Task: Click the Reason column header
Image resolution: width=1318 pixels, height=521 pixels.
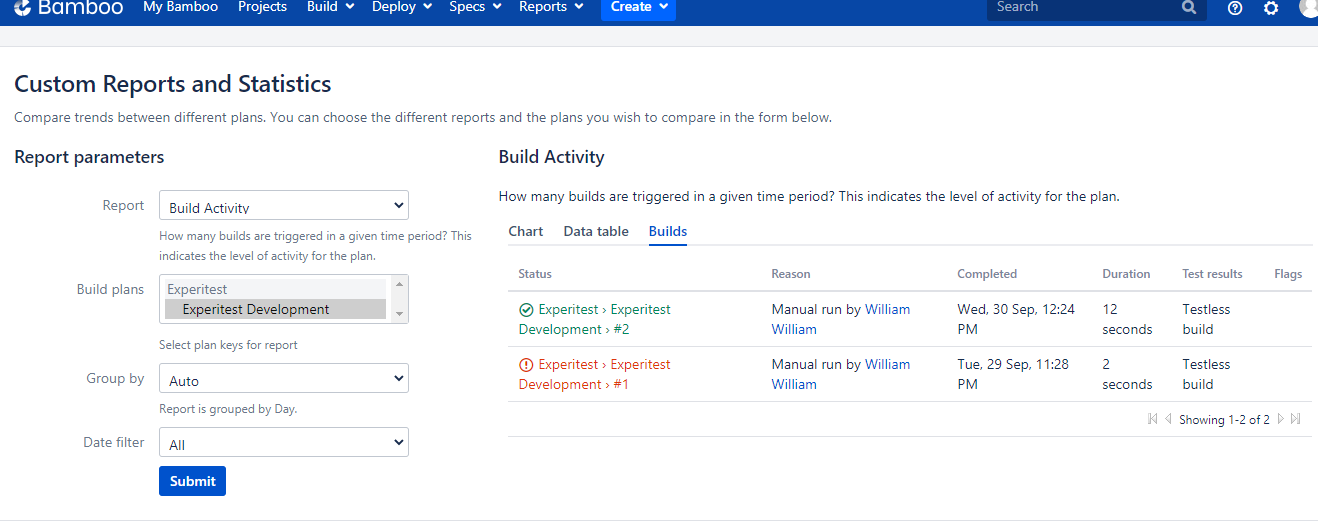Action: [x=791, y=273]
